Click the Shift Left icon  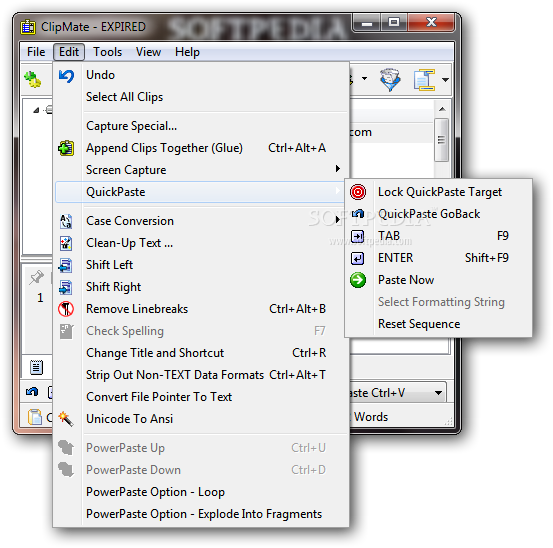[66, 266]
